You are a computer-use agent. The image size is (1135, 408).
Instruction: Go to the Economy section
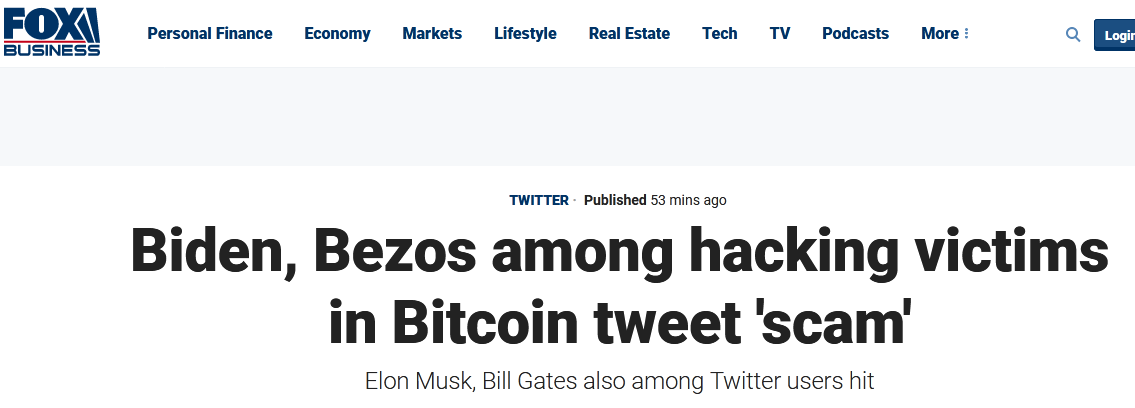(x=337, y=34)
